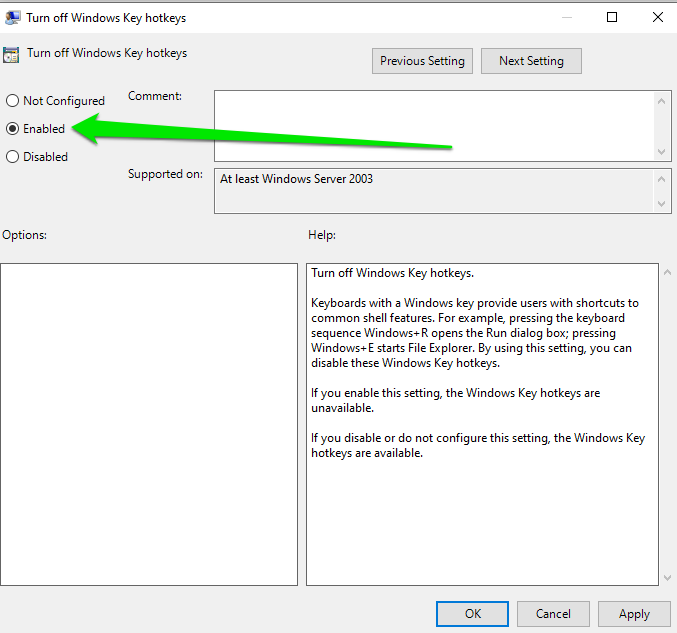Minimize the policy dialog window
Viewport: 677px width, 633px height.
tap(567, 17)
